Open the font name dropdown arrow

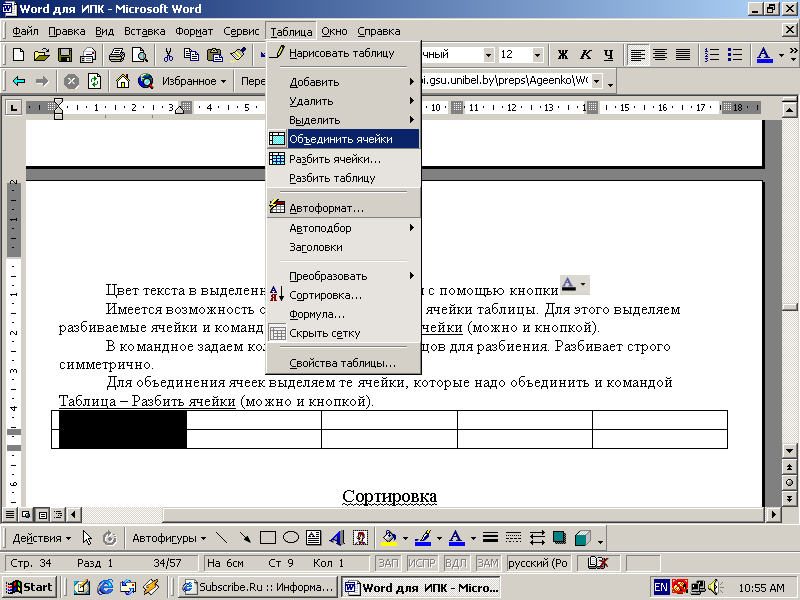(x=489, y=55)
